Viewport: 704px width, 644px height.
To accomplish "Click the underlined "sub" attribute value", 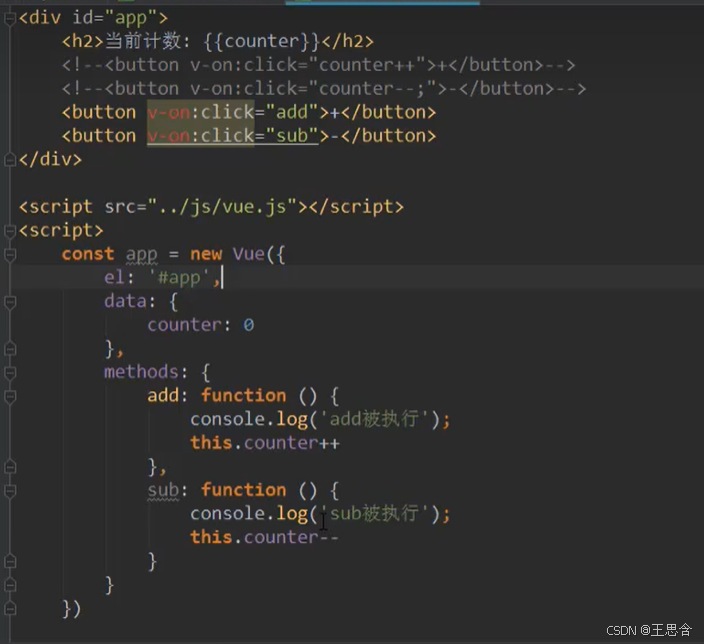I will point(292,136).
